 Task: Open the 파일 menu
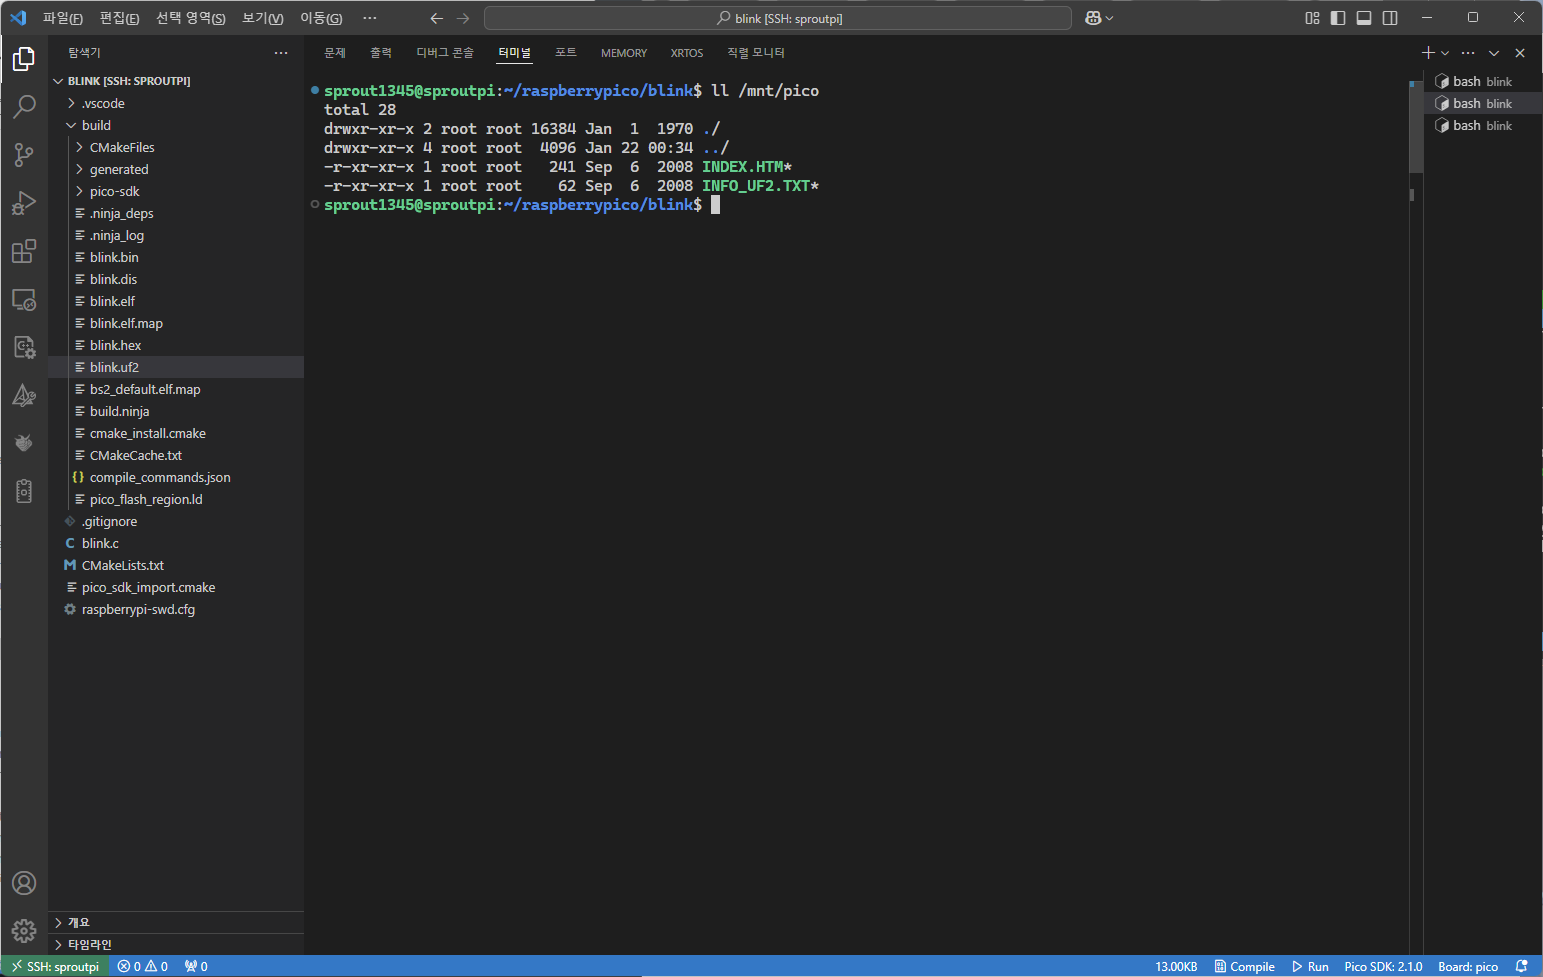tap(62, 18)
